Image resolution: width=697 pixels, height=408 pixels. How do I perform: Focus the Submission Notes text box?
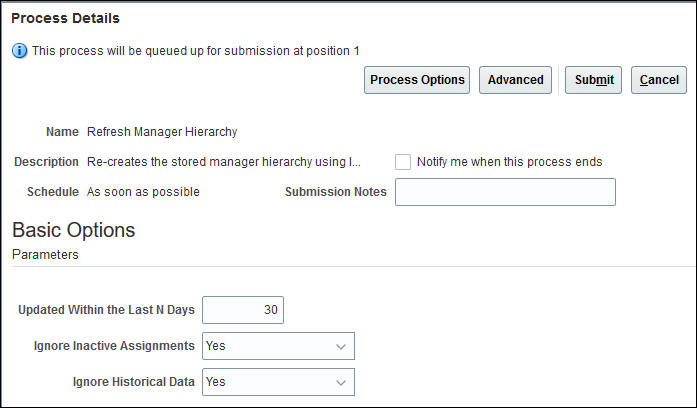tap(505, 192)
